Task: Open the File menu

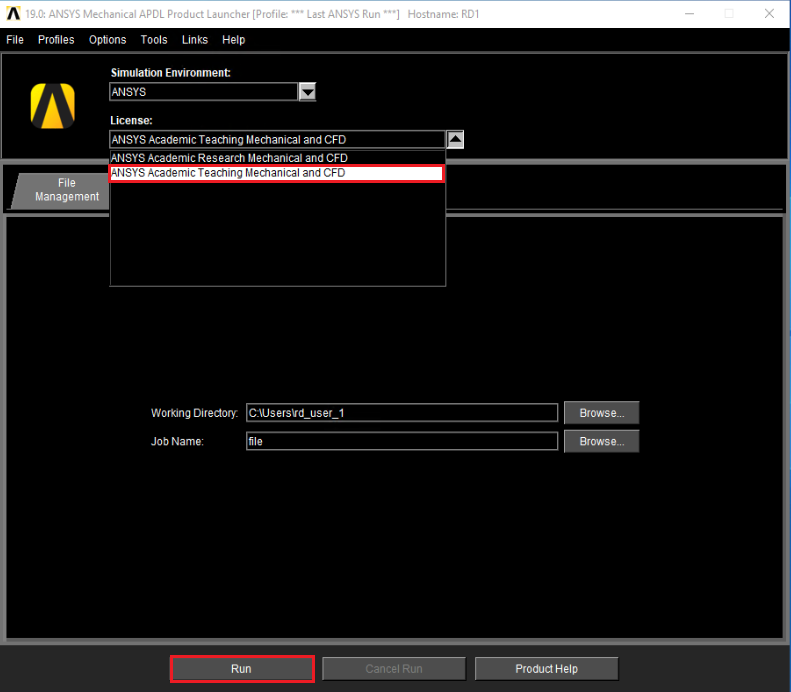Action: (15, 40)
